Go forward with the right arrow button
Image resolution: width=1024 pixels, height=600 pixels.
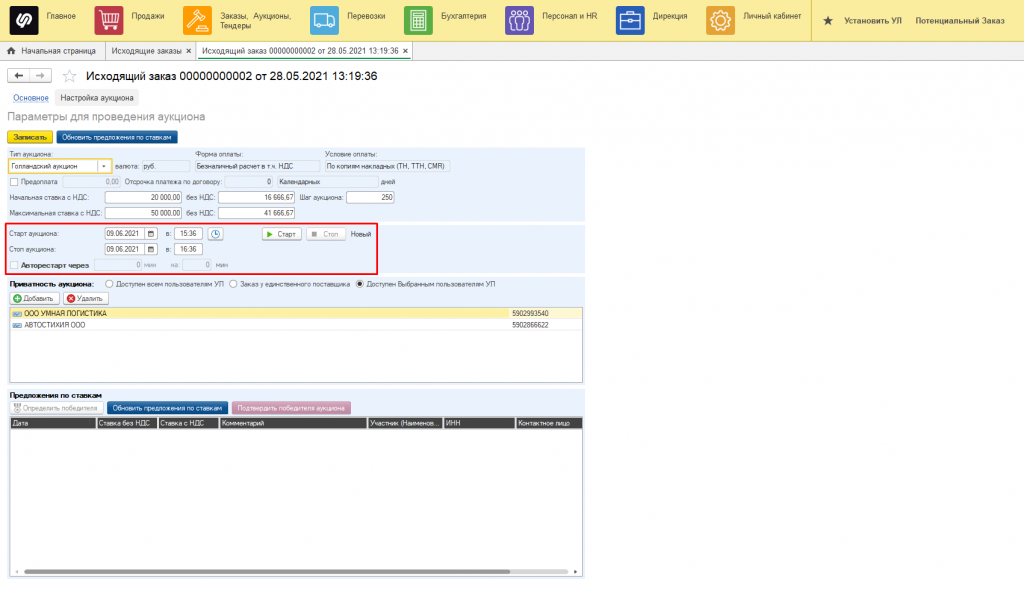(40, 76)
